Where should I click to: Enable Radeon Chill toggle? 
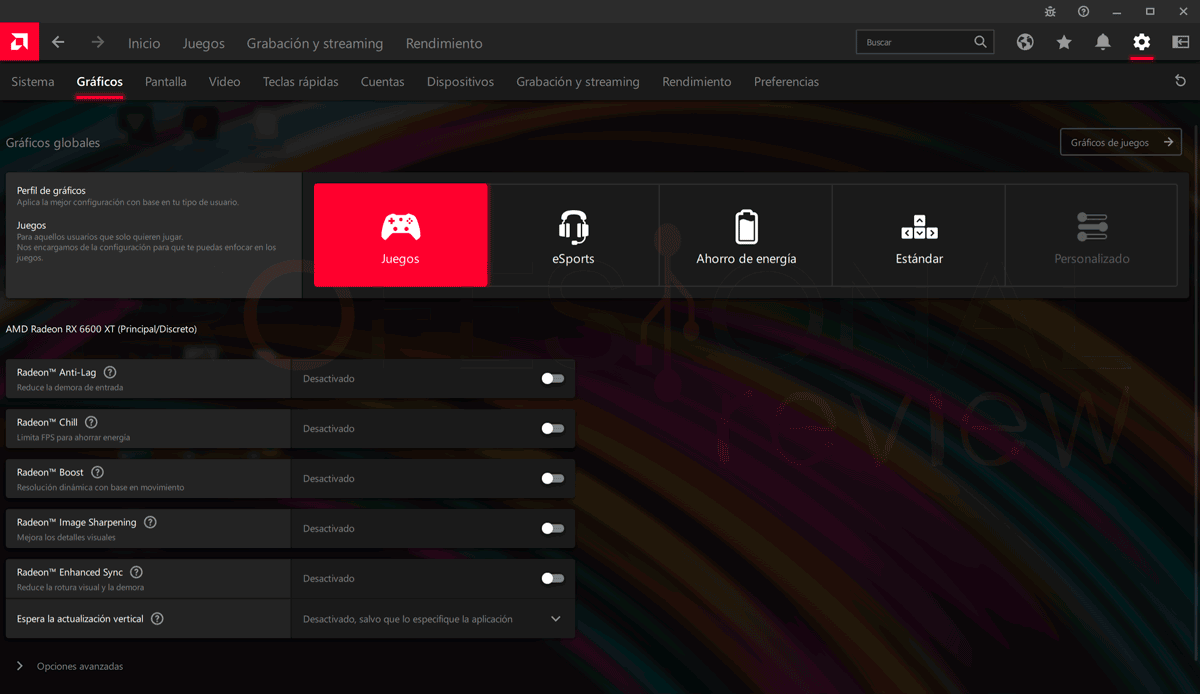point(553,429)
